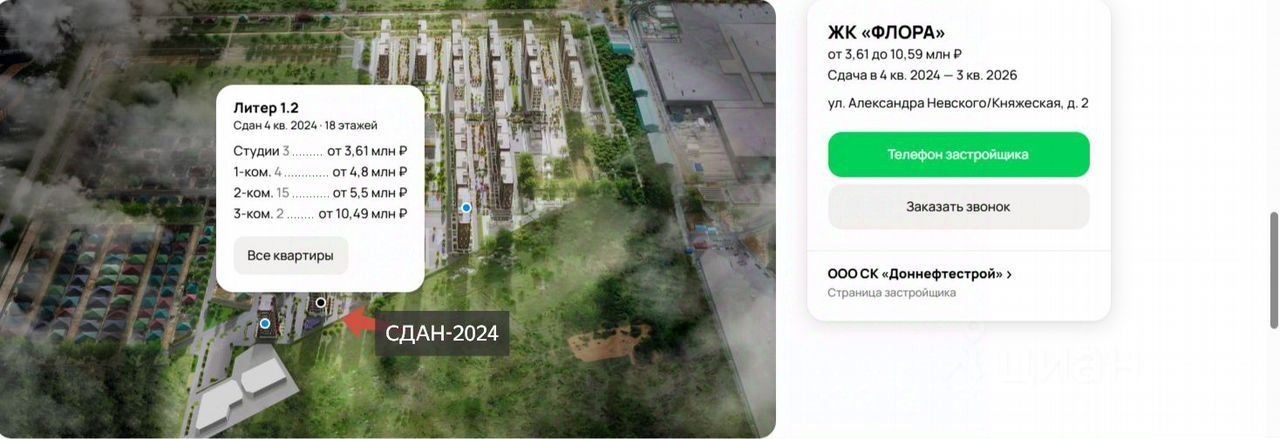
Task: Click the vertical page scrollbar thumb
Action: pos(1273,269)
